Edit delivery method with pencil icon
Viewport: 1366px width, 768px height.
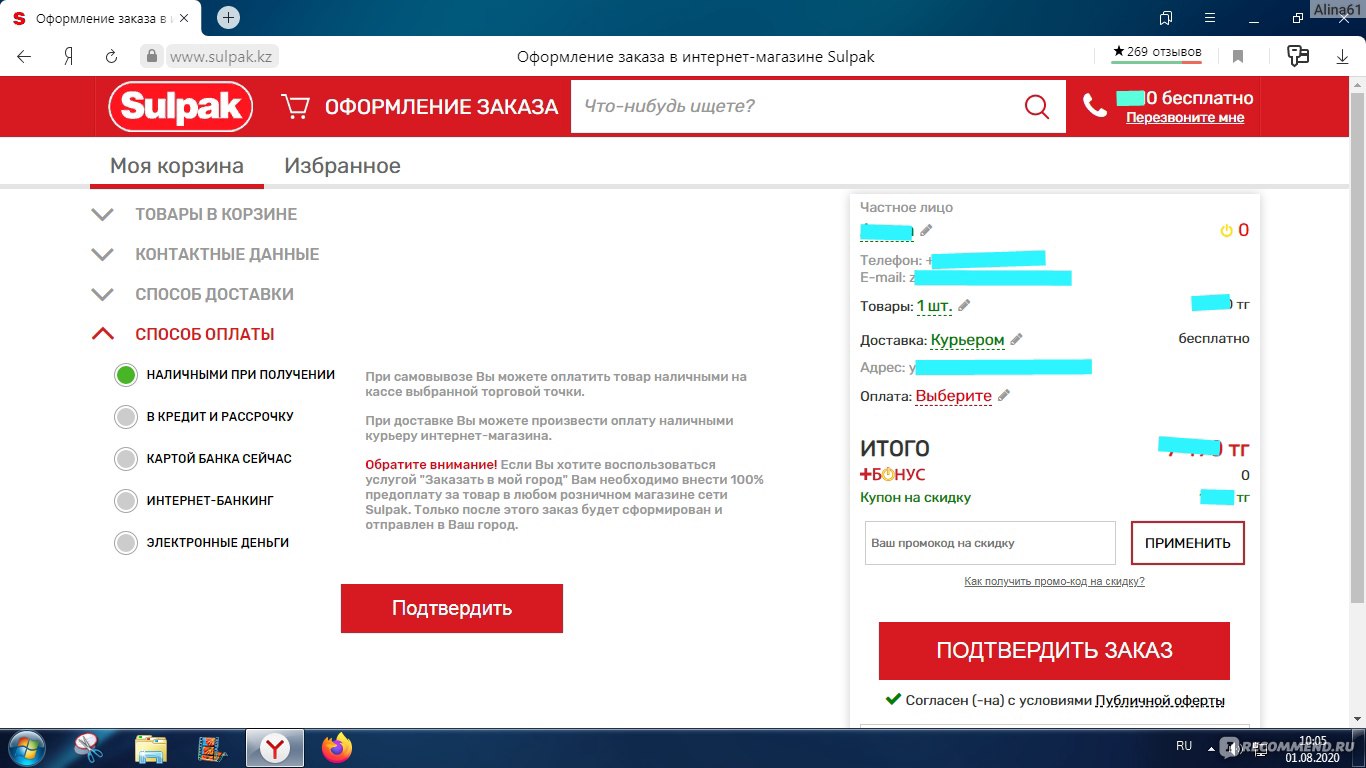[1016, 339]
